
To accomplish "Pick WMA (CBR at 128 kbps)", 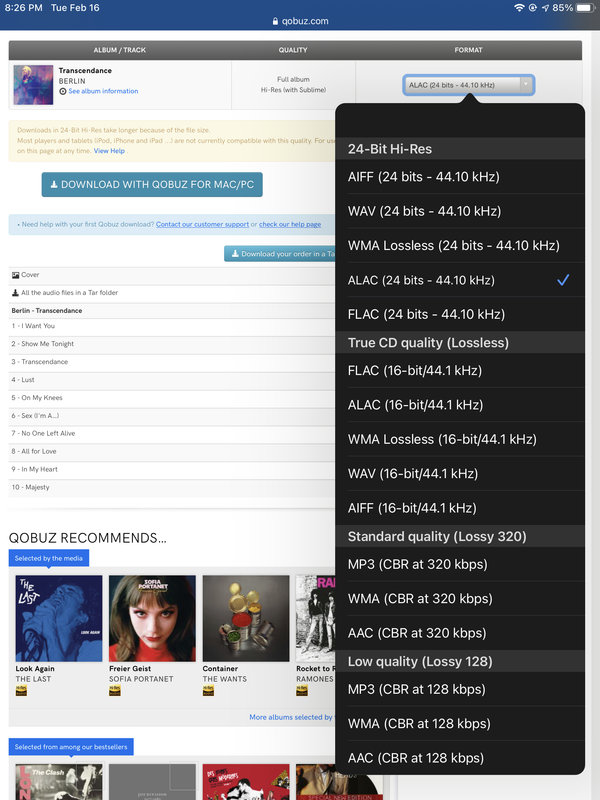I will pos(460,723).
